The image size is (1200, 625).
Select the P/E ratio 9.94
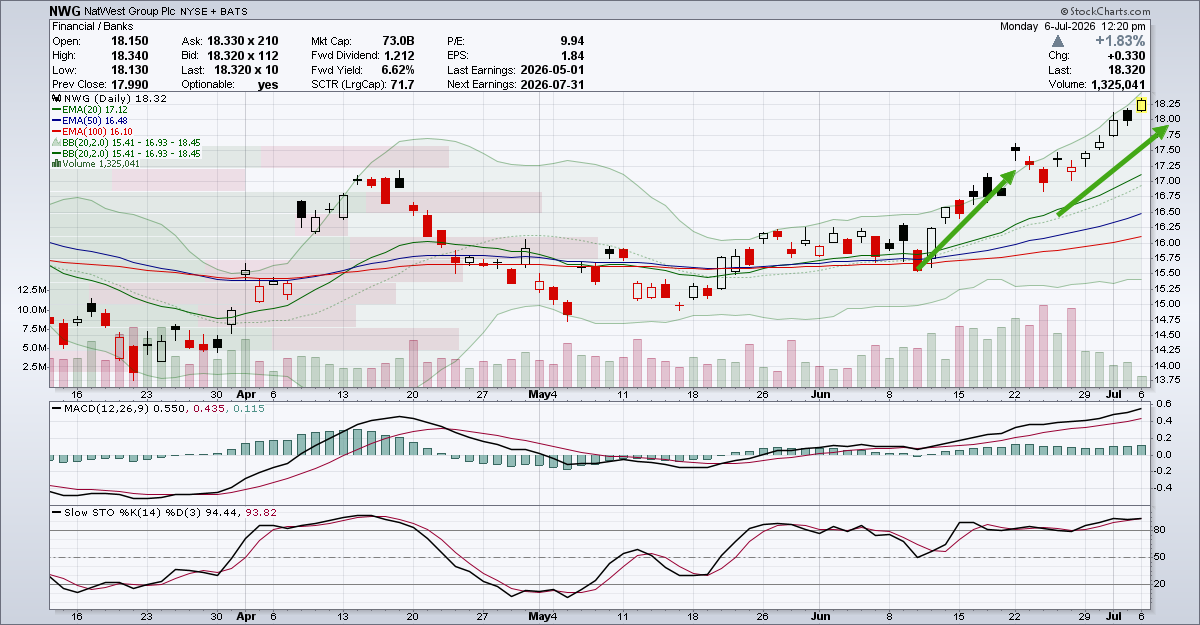pyautogui.click(x=573, y=41)
